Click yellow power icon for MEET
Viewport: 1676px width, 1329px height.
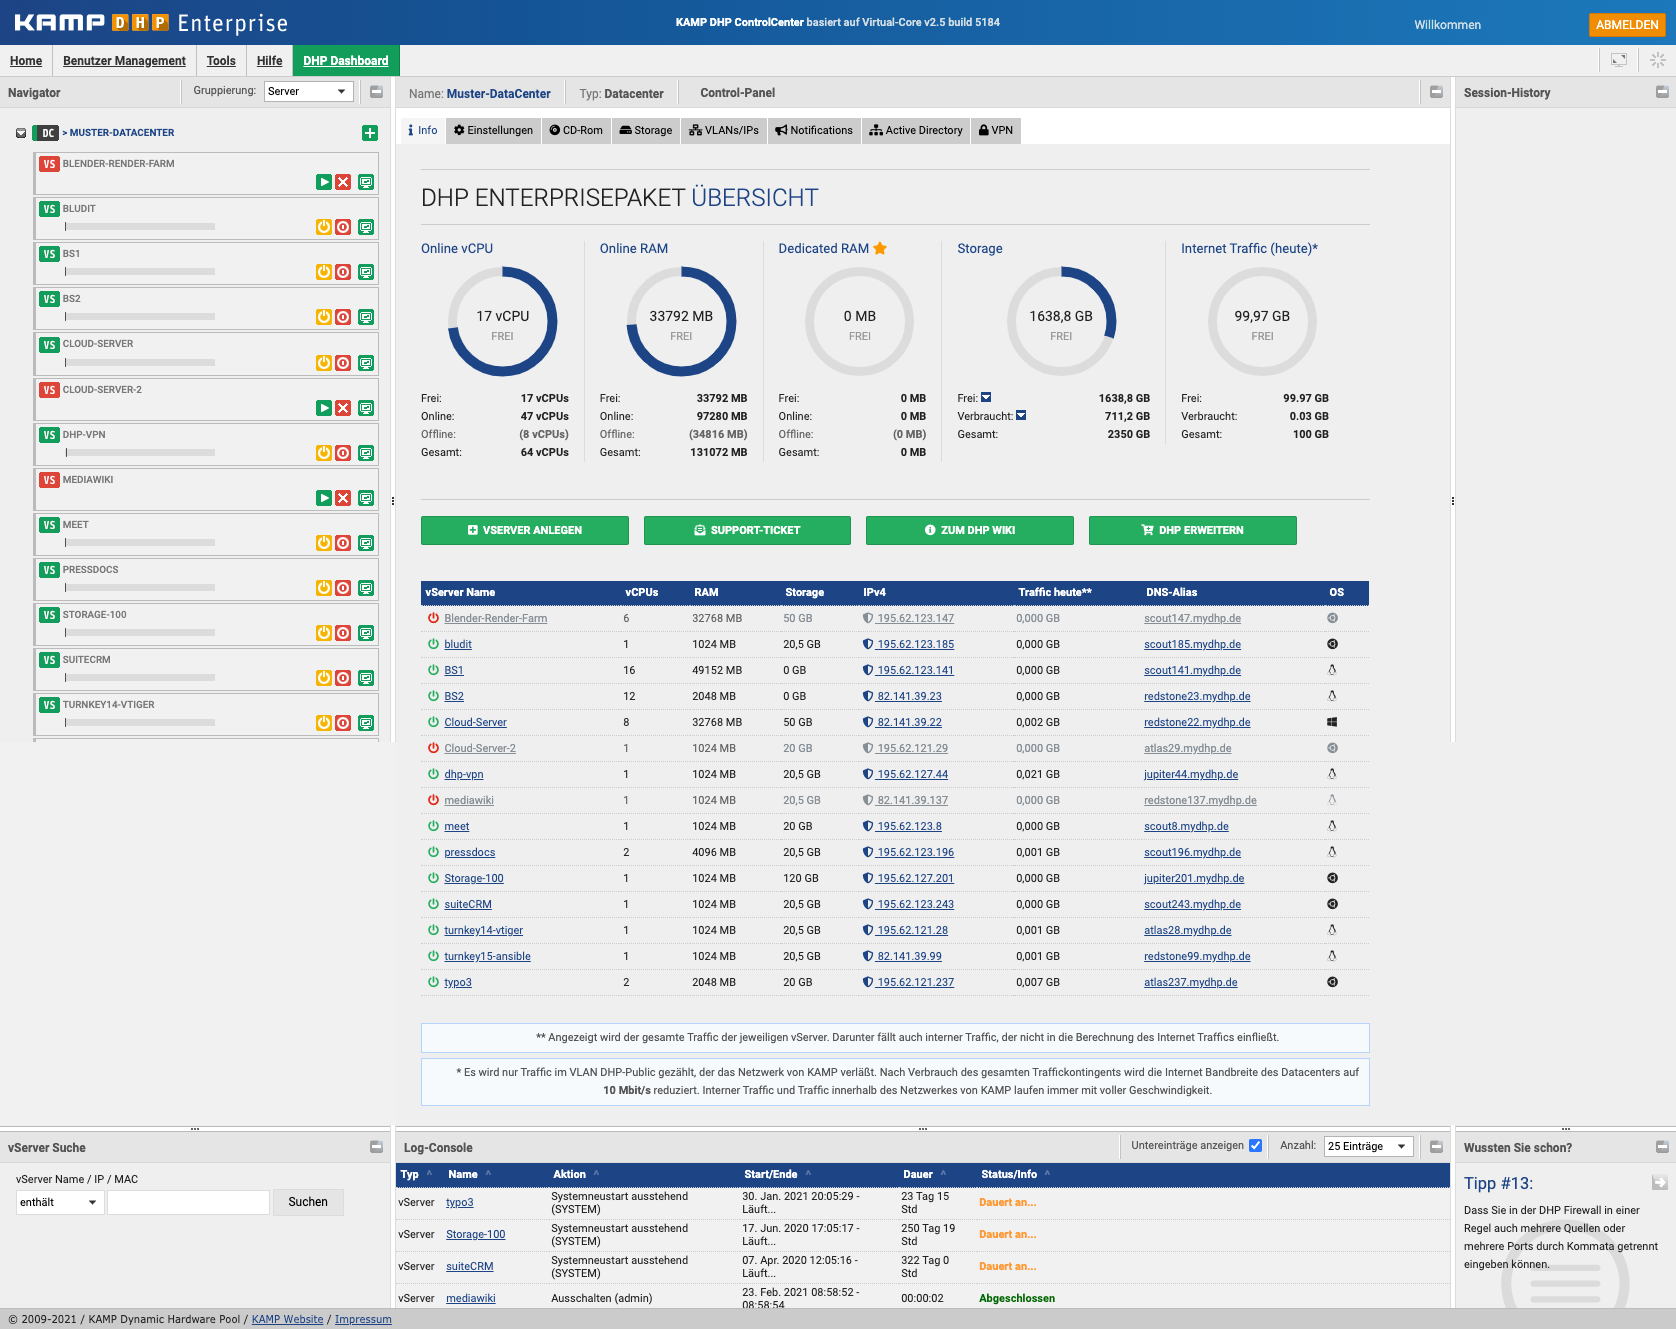[x=324, y=543]
